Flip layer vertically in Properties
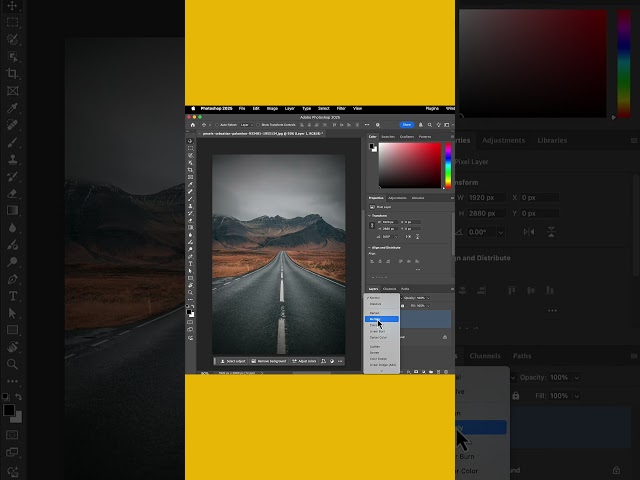Screen dimensions: 640x480 point(418,237)
